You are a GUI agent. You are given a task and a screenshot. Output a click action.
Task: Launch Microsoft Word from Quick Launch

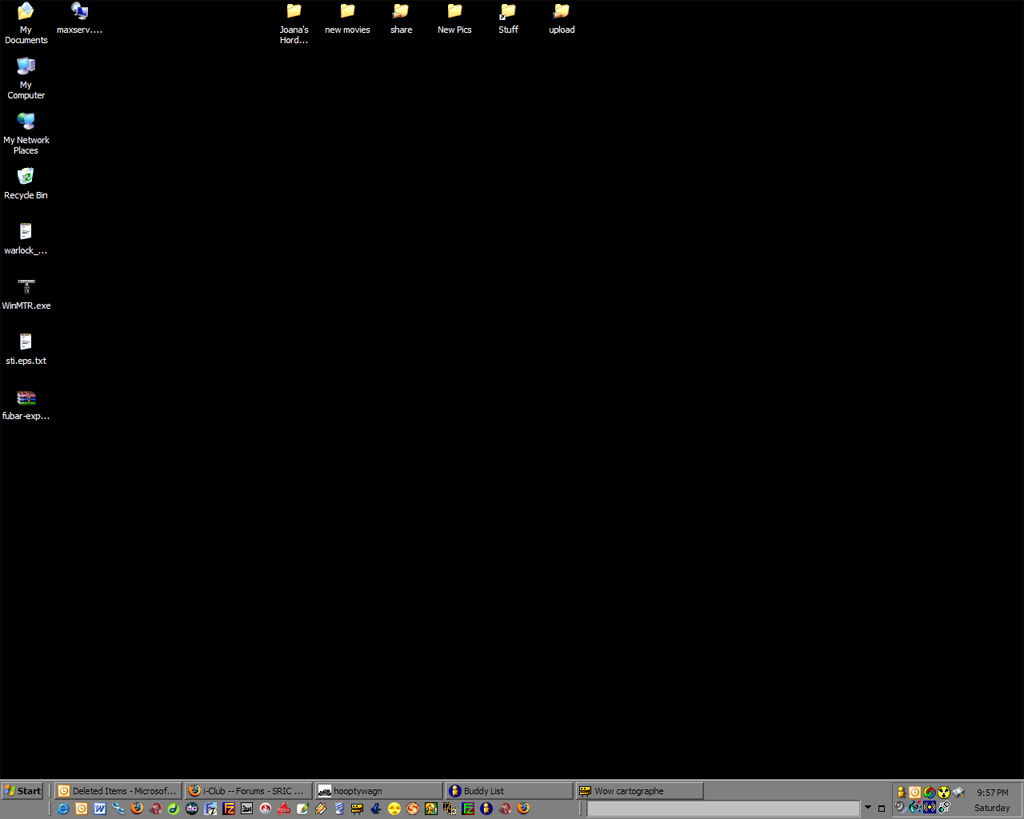point(100,808)
